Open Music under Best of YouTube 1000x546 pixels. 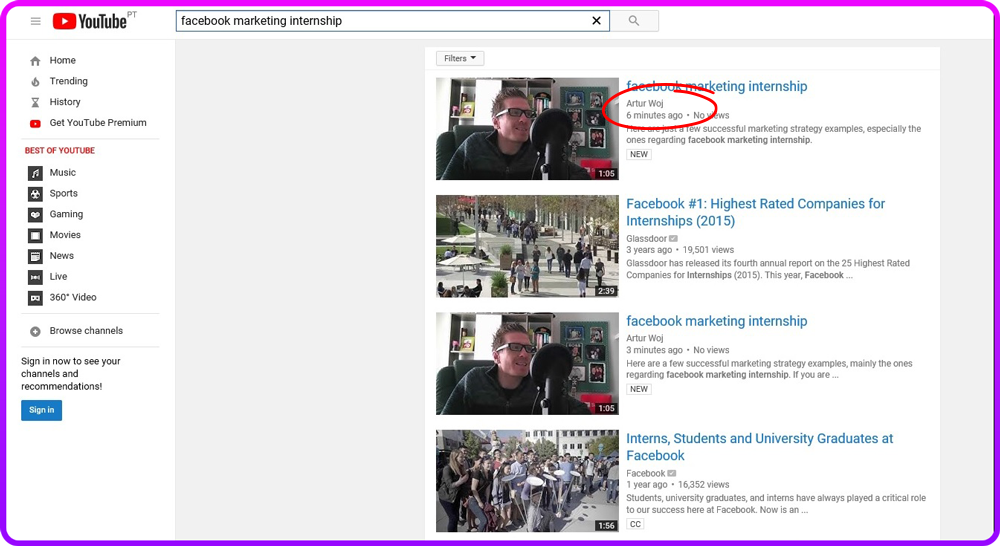coord(62,173)
